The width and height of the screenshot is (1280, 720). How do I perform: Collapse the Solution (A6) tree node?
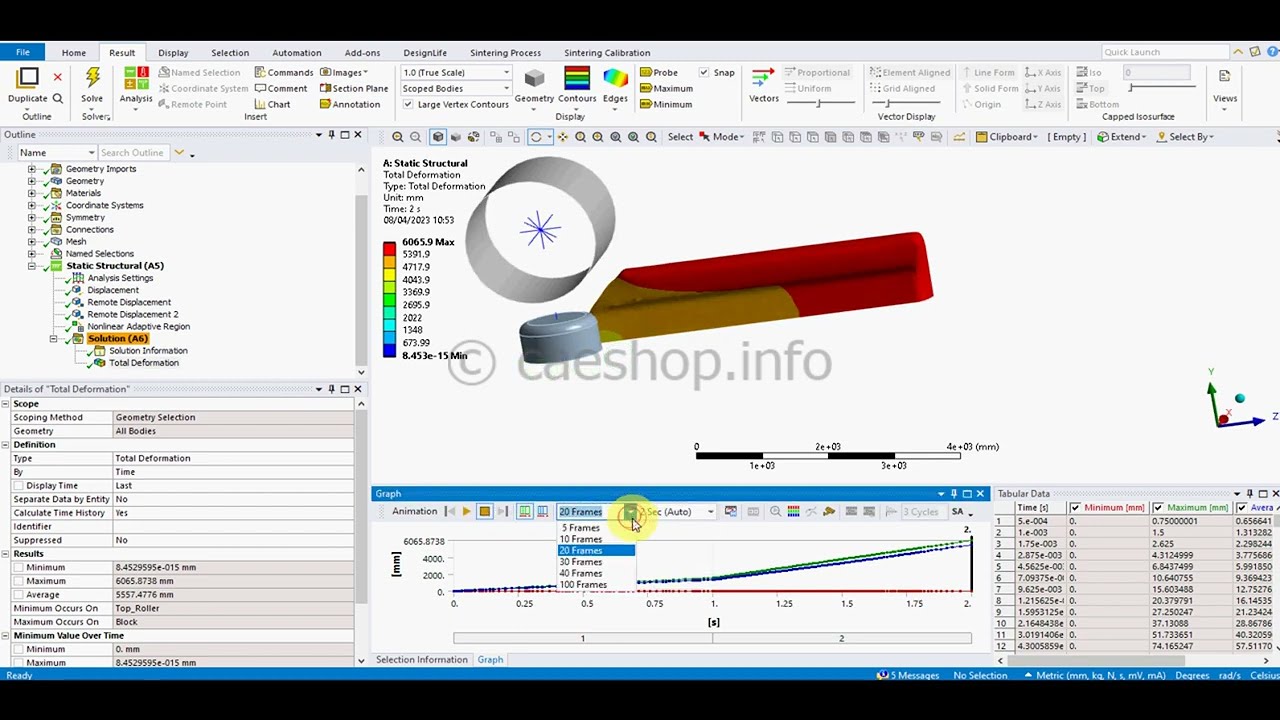click(x=53, y=339)
